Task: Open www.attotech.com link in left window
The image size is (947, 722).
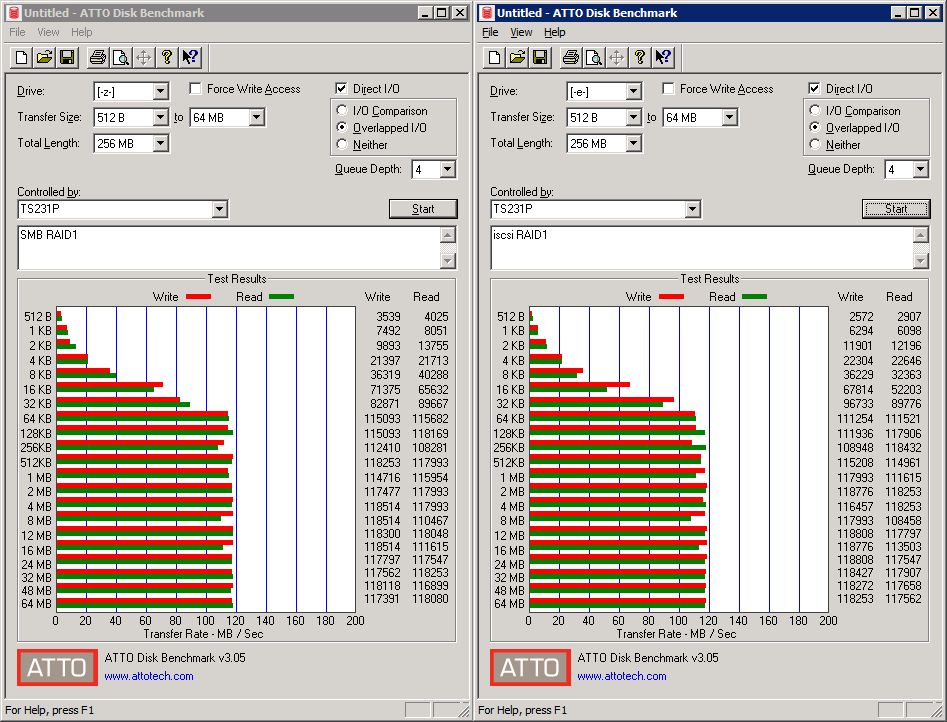Action: point(149,676)
